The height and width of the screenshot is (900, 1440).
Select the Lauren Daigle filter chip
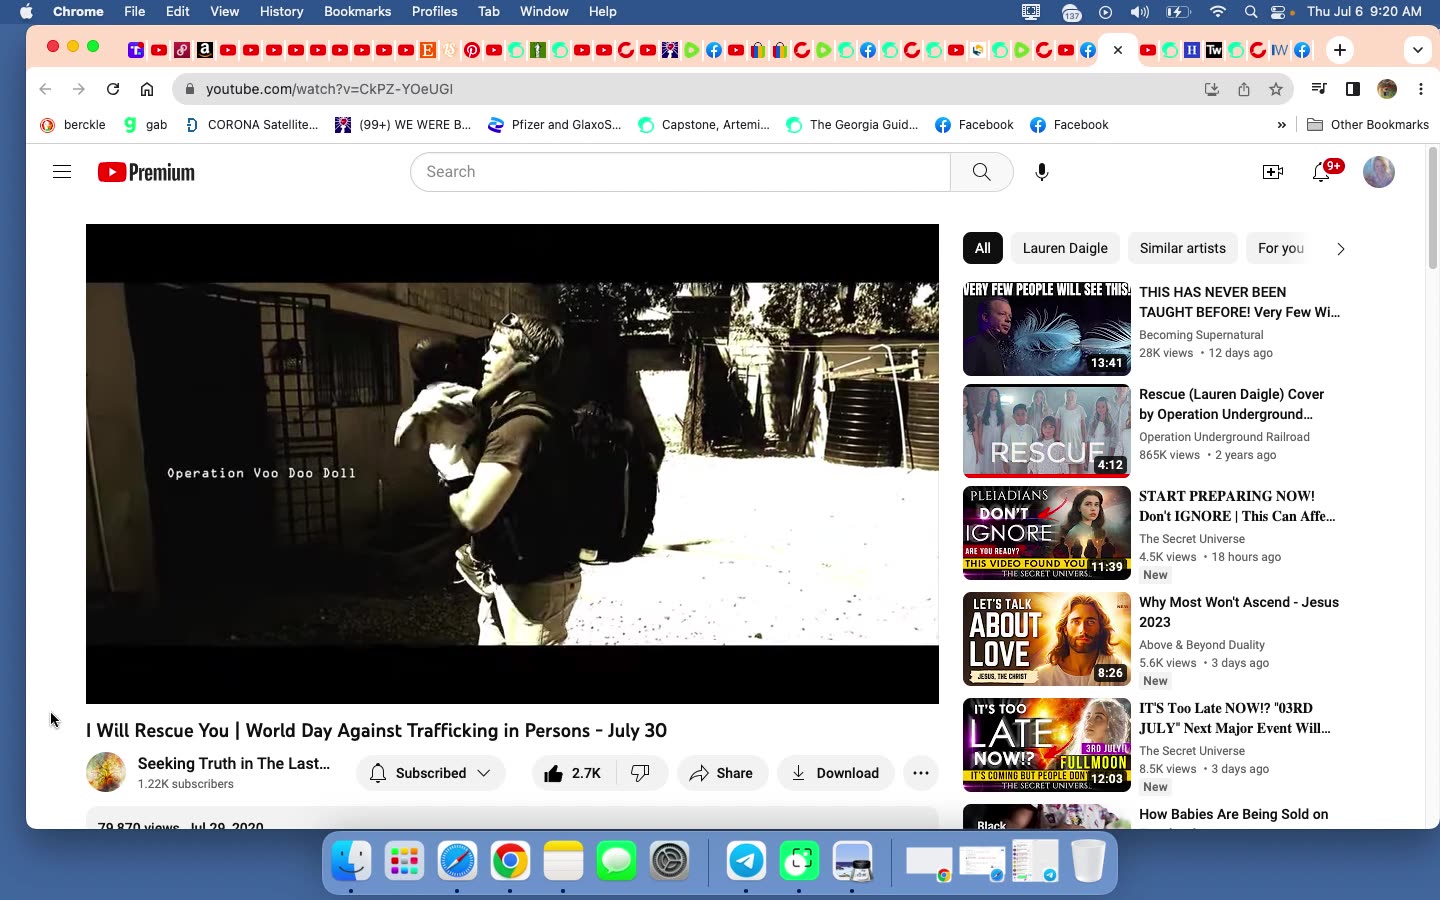click(x=1065, y=248)
